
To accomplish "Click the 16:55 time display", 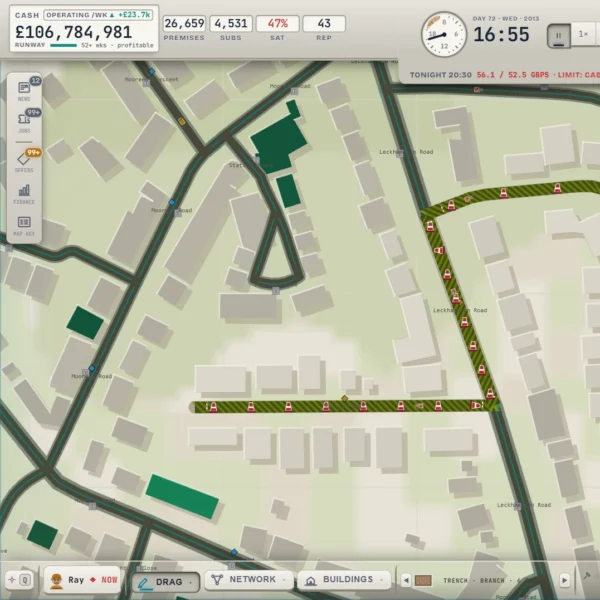I will [501, 35].
